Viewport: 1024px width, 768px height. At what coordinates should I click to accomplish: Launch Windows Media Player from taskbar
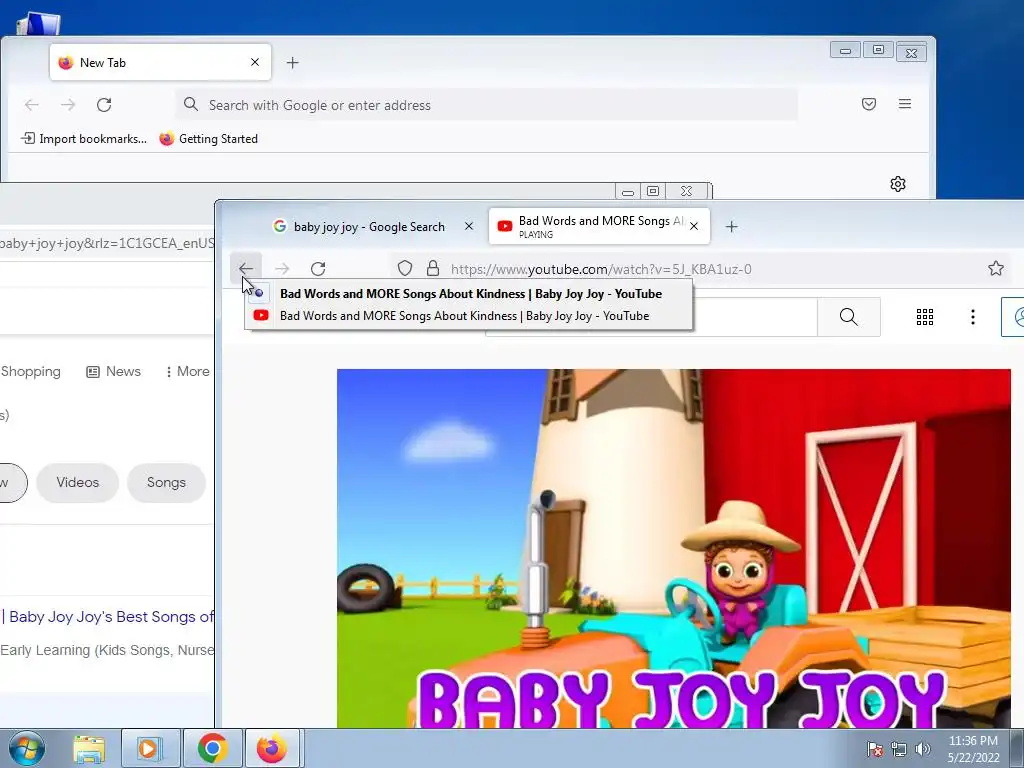pyautogui.click(x=150, y=748)
